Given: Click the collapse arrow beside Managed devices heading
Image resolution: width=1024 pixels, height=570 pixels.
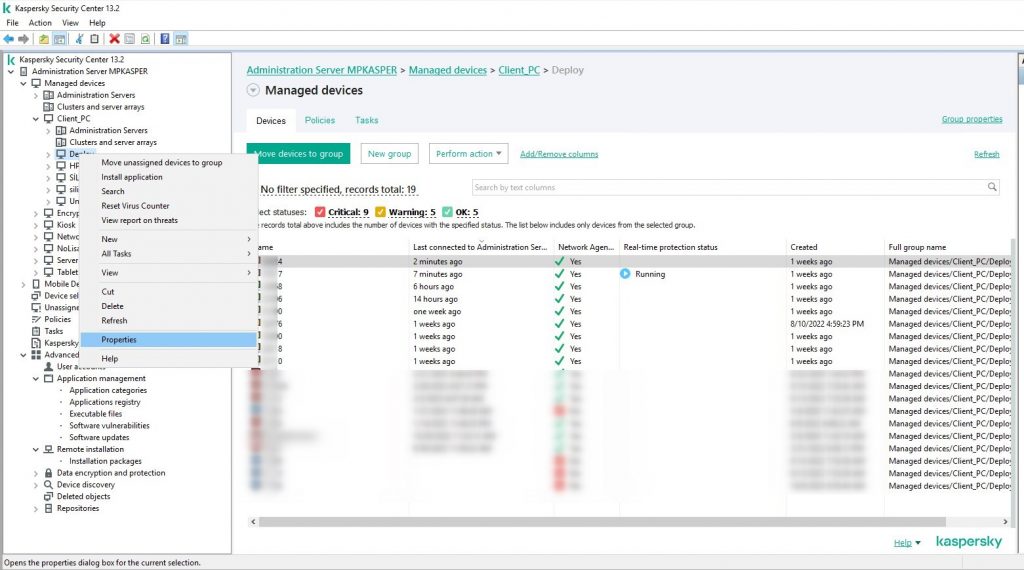Looking at the screenshot, I should click(253, 91).
